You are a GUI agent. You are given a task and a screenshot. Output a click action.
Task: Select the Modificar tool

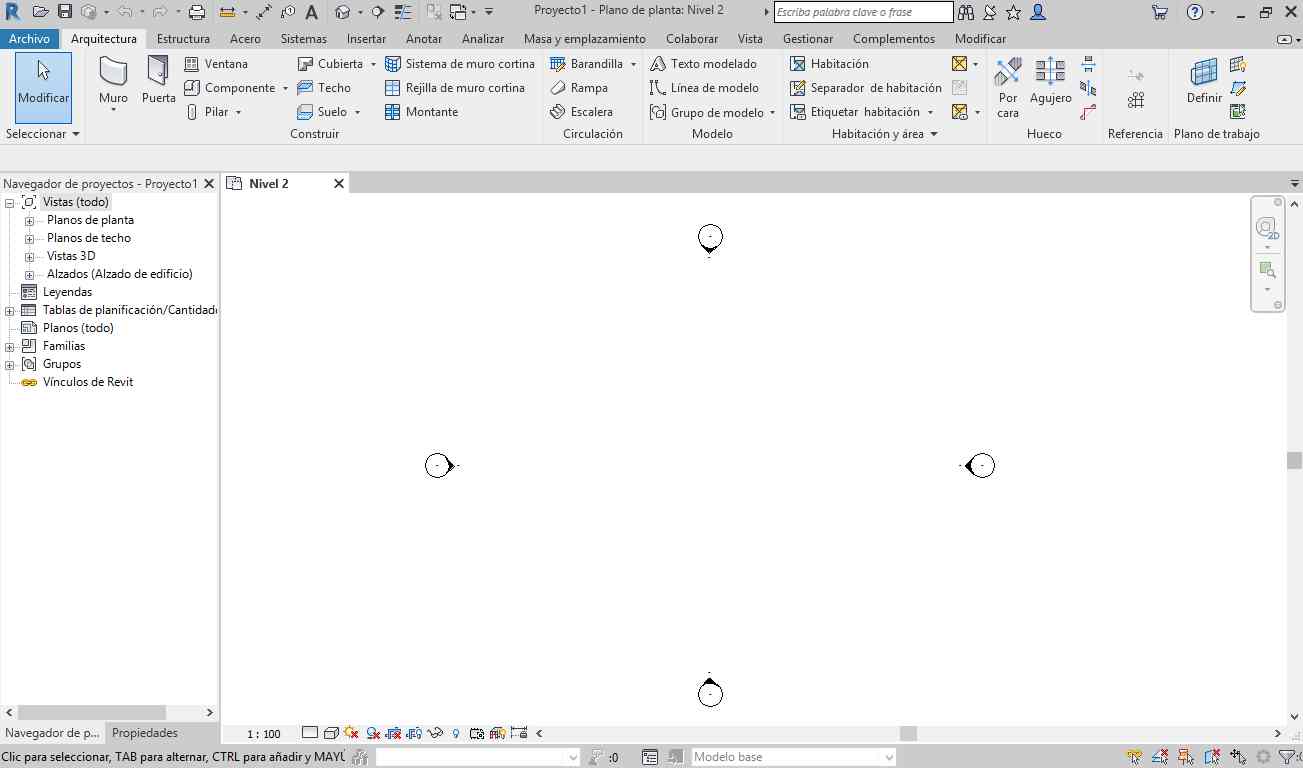click(43, 87)
